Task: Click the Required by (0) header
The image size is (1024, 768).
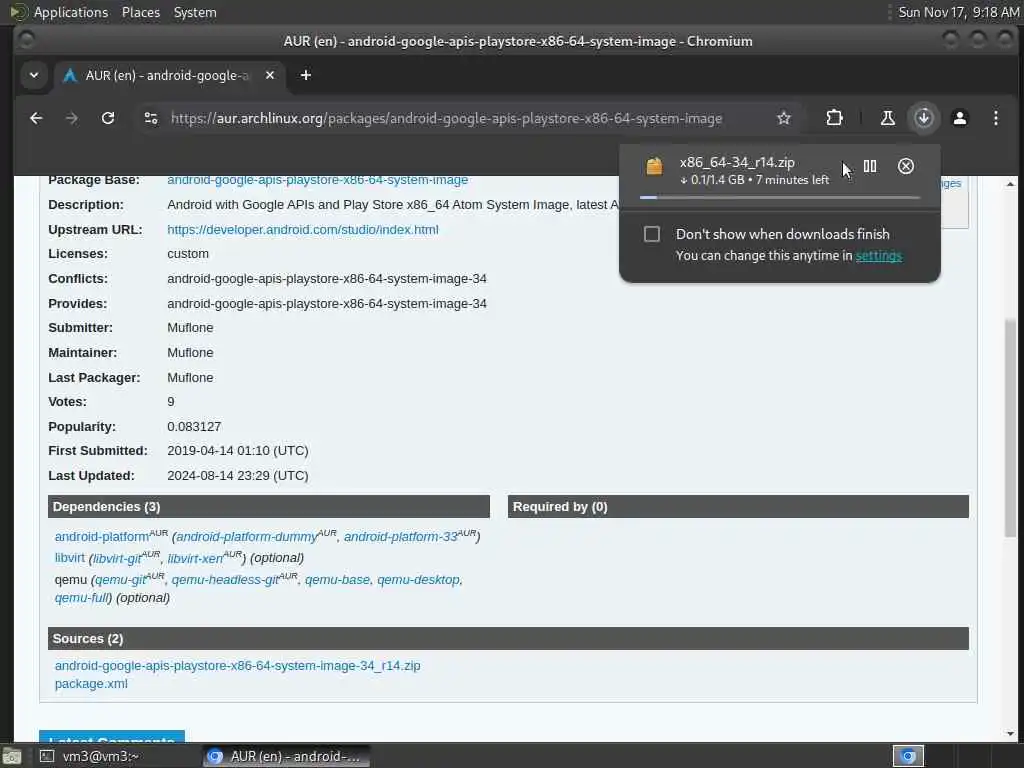Action: 738,507
